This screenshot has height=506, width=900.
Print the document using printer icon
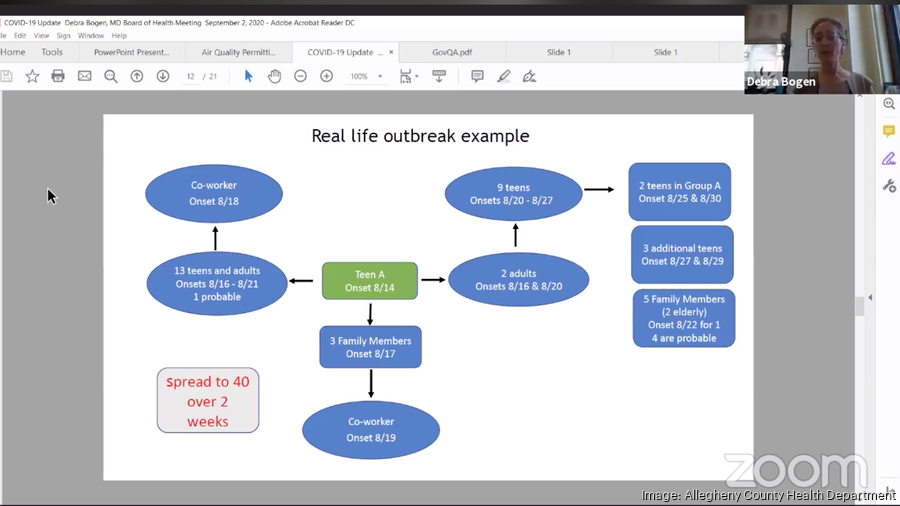58,76
